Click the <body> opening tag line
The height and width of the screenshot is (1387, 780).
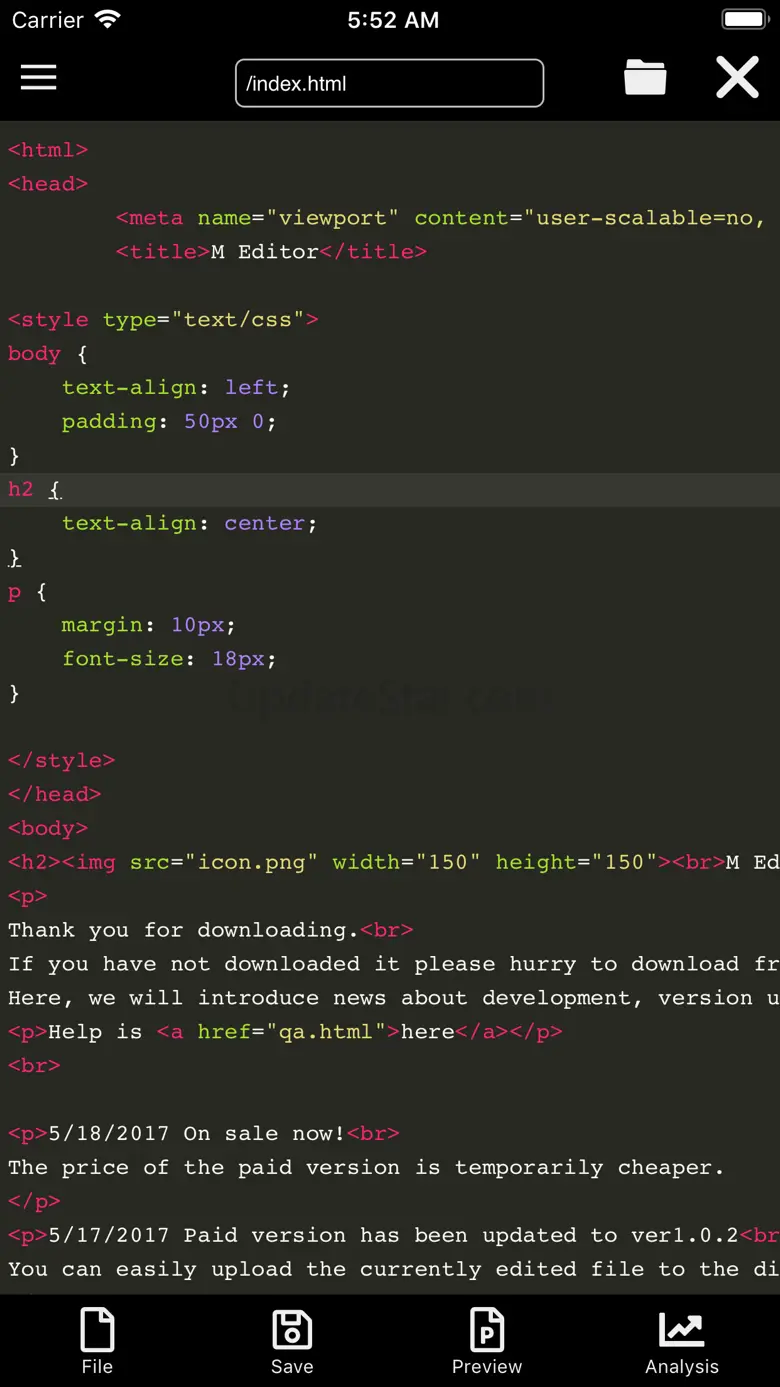[48, 829]
